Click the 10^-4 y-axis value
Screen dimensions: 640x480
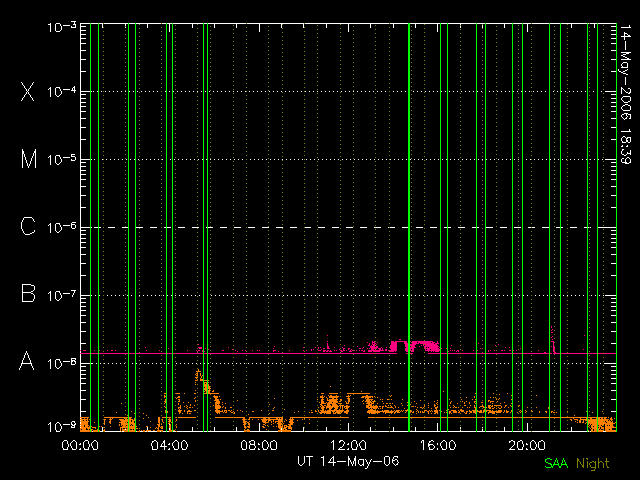pos(62,91)
